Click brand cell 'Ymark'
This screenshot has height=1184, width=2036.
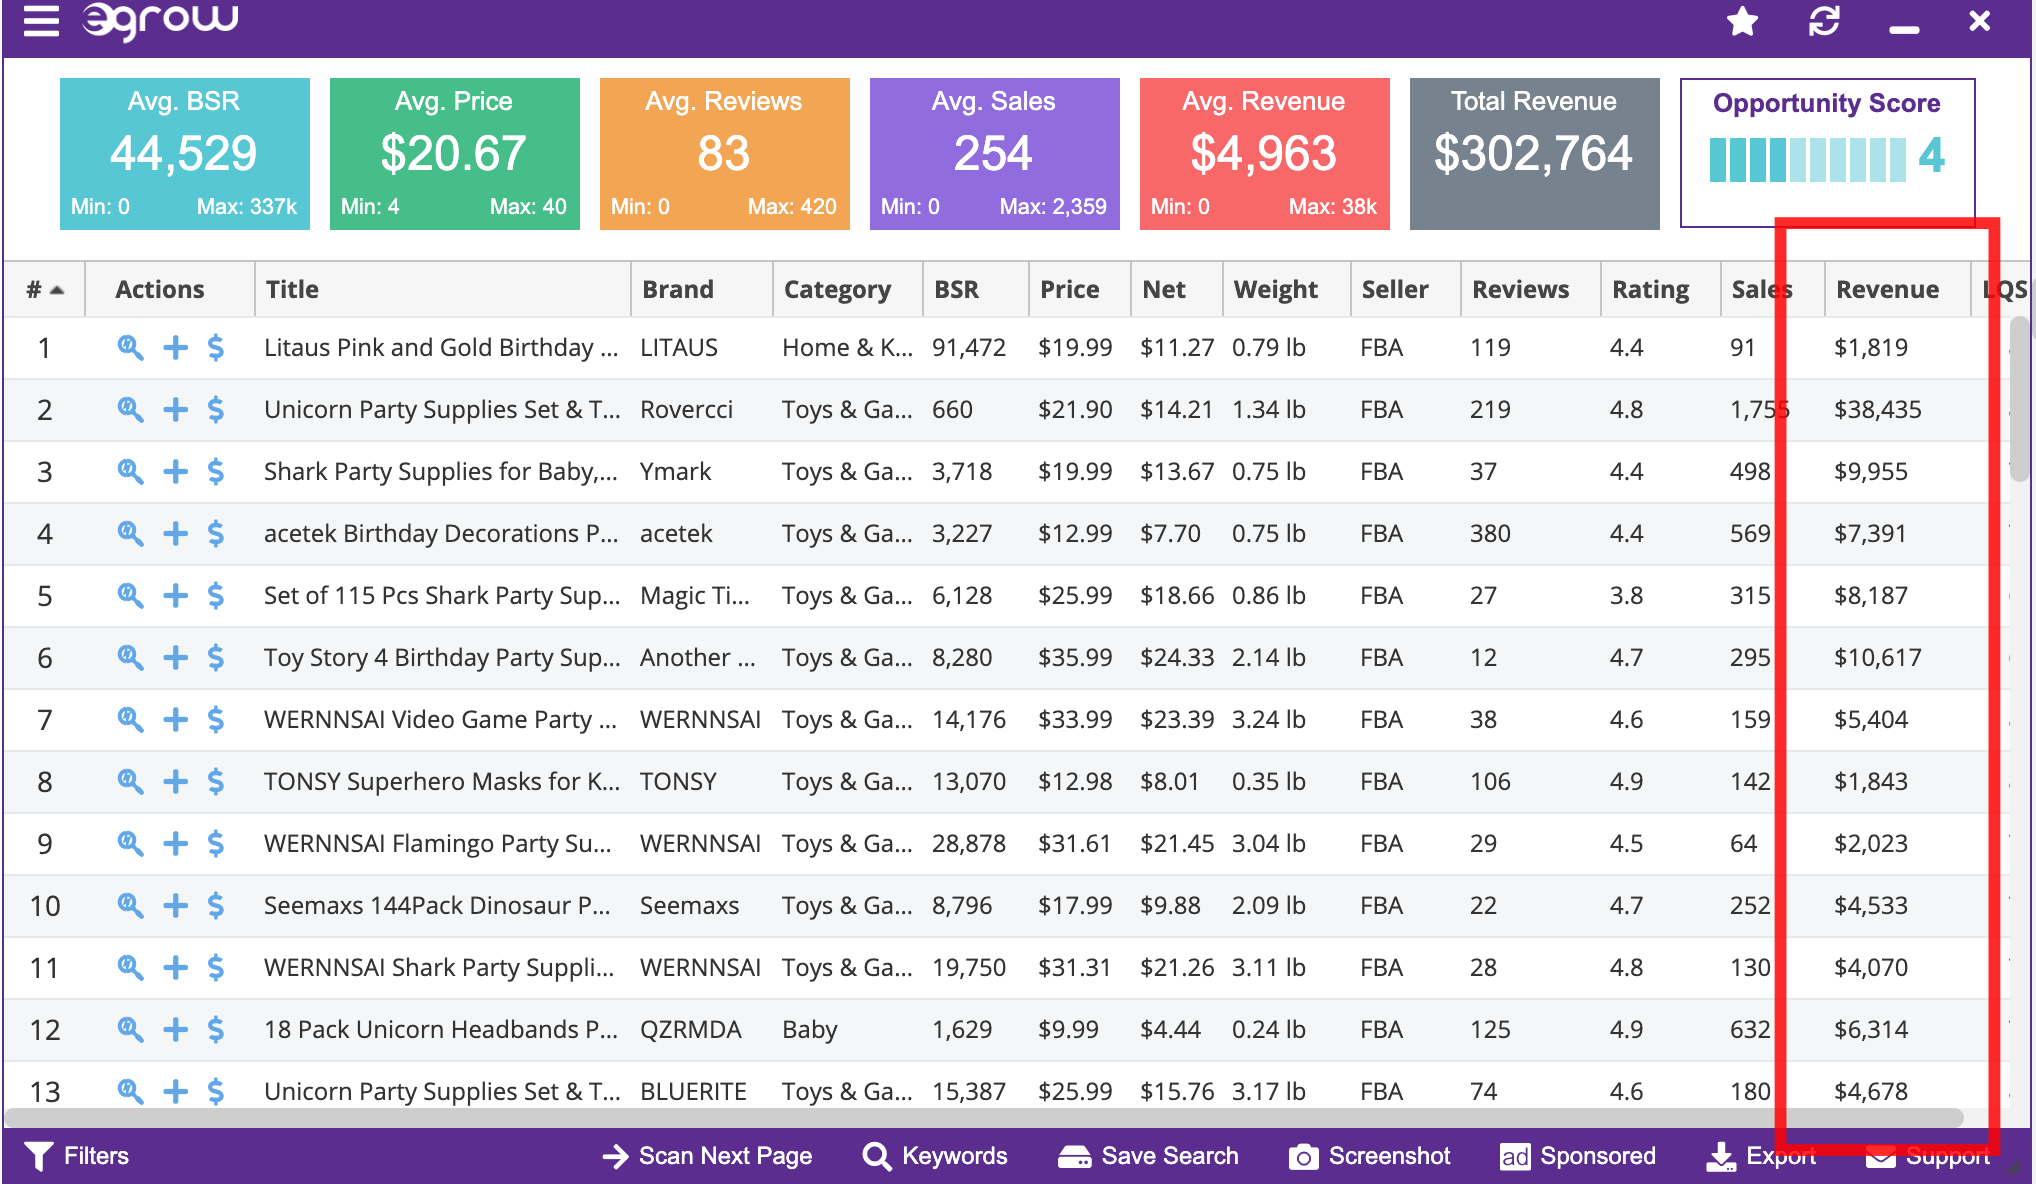(x=675, y=471)
